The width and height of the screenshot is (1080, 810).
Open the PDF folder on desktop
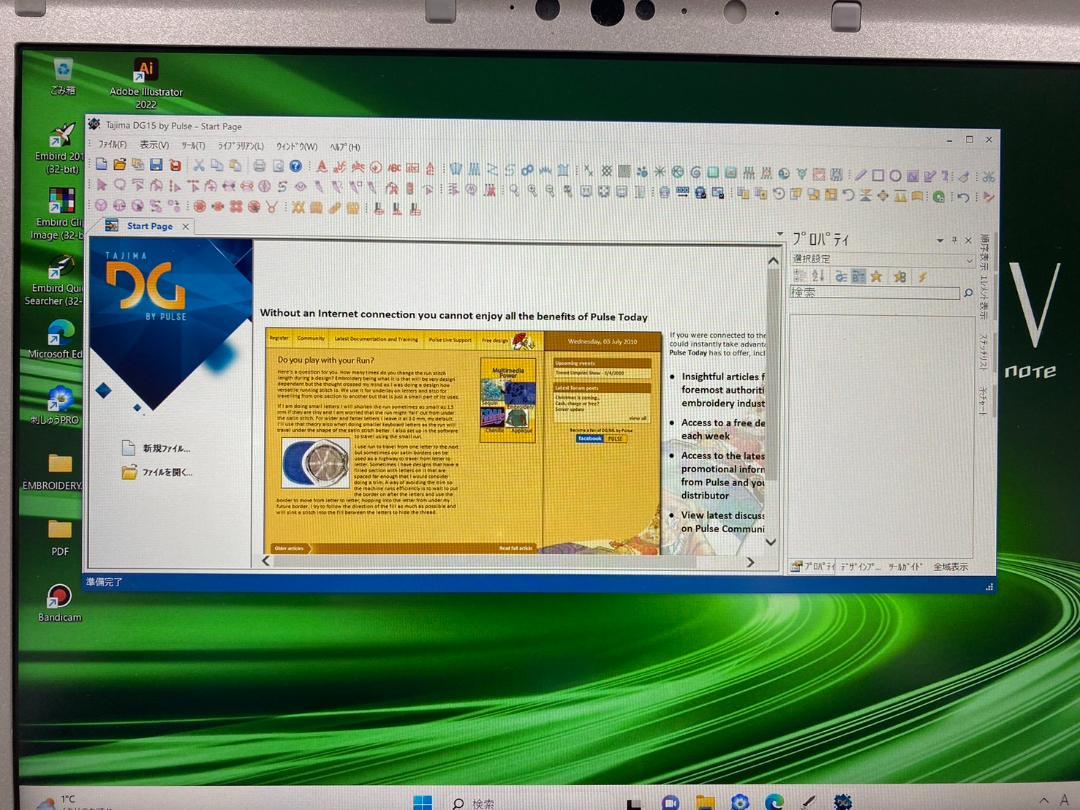pyautogui.click(x=60, y=537)
